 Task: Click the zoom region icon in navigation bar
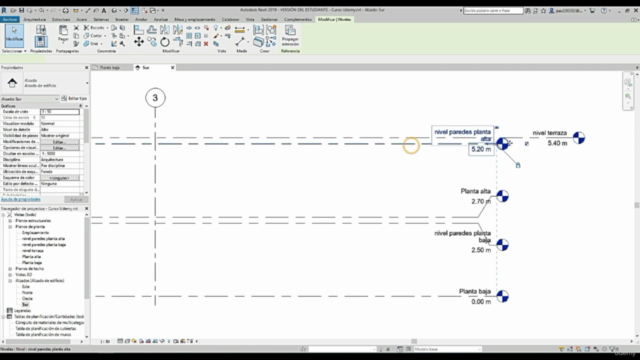pos(628,97)
